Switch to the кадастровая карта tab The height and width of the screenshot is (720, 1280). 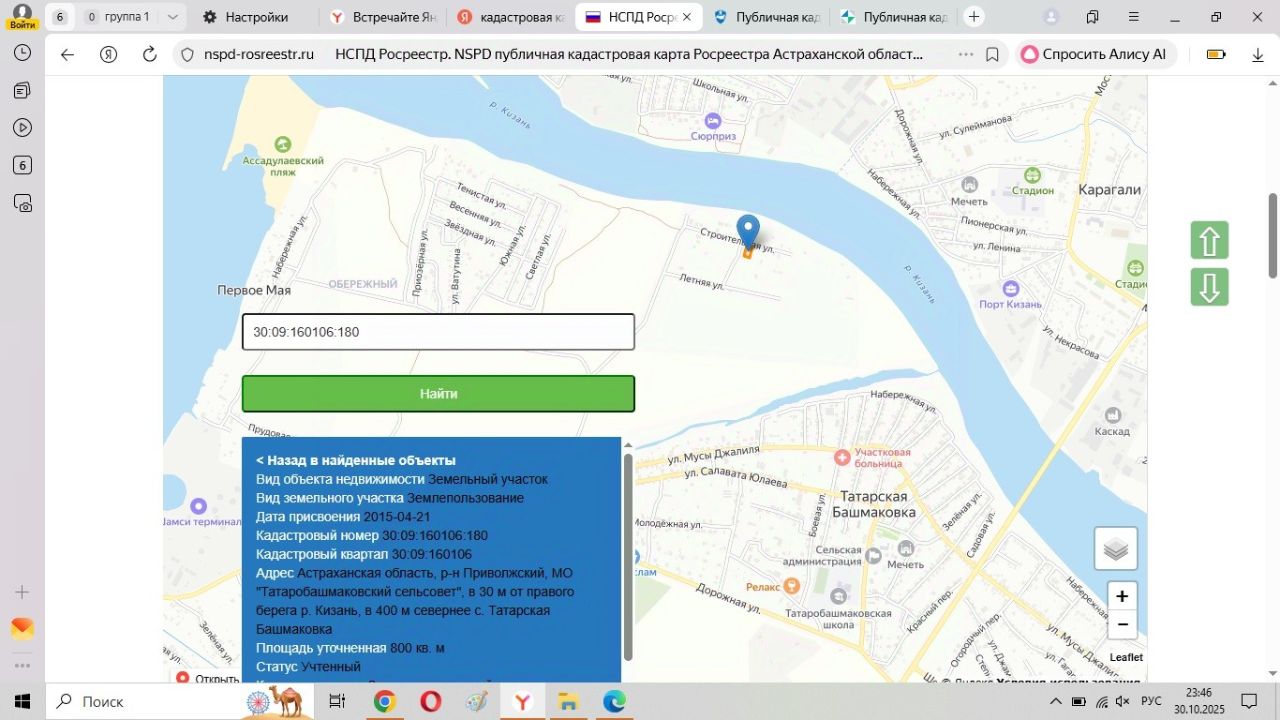tap(509, 17)
